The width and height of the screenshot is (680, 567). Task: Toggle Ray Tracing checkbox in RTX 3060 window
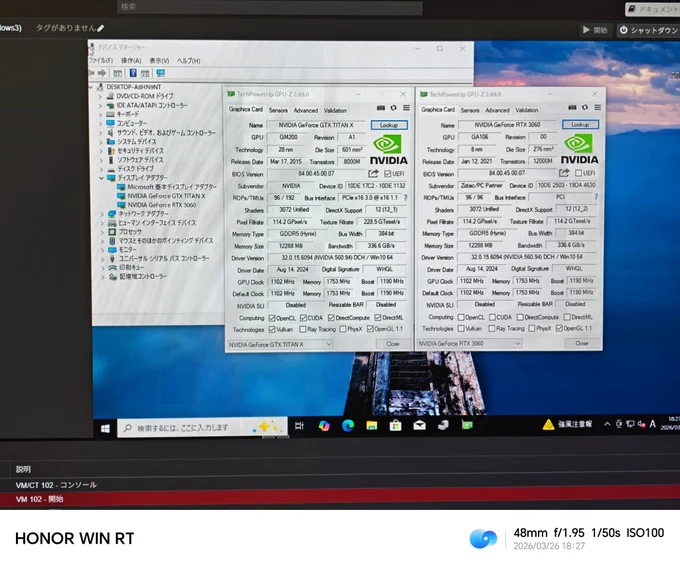coord(491,329)
